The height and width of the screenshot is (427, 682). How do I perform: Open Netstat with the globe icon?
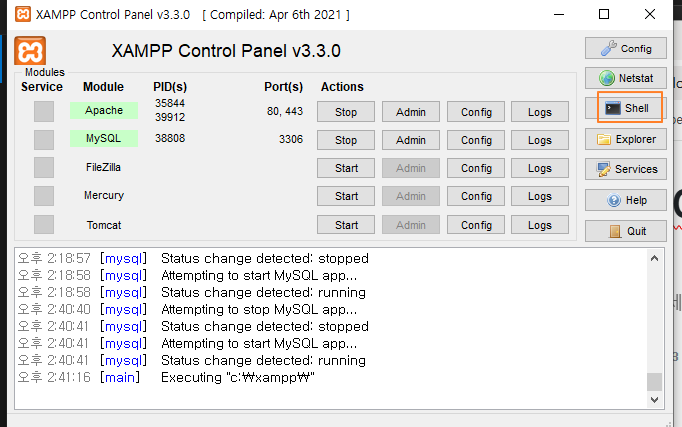625,78
